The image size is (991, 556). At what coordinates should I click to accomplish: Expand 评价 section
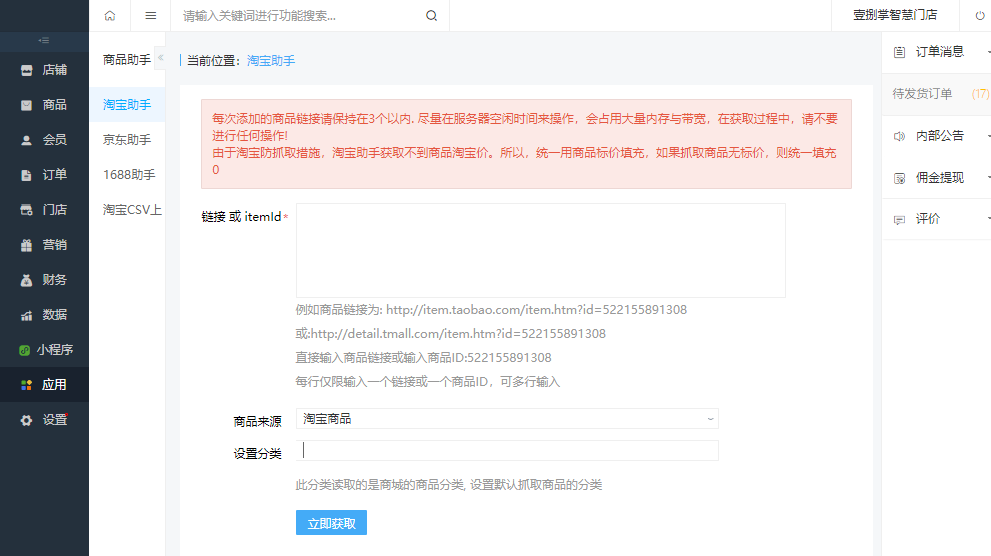pyautogui.click(x=988, y=219)
